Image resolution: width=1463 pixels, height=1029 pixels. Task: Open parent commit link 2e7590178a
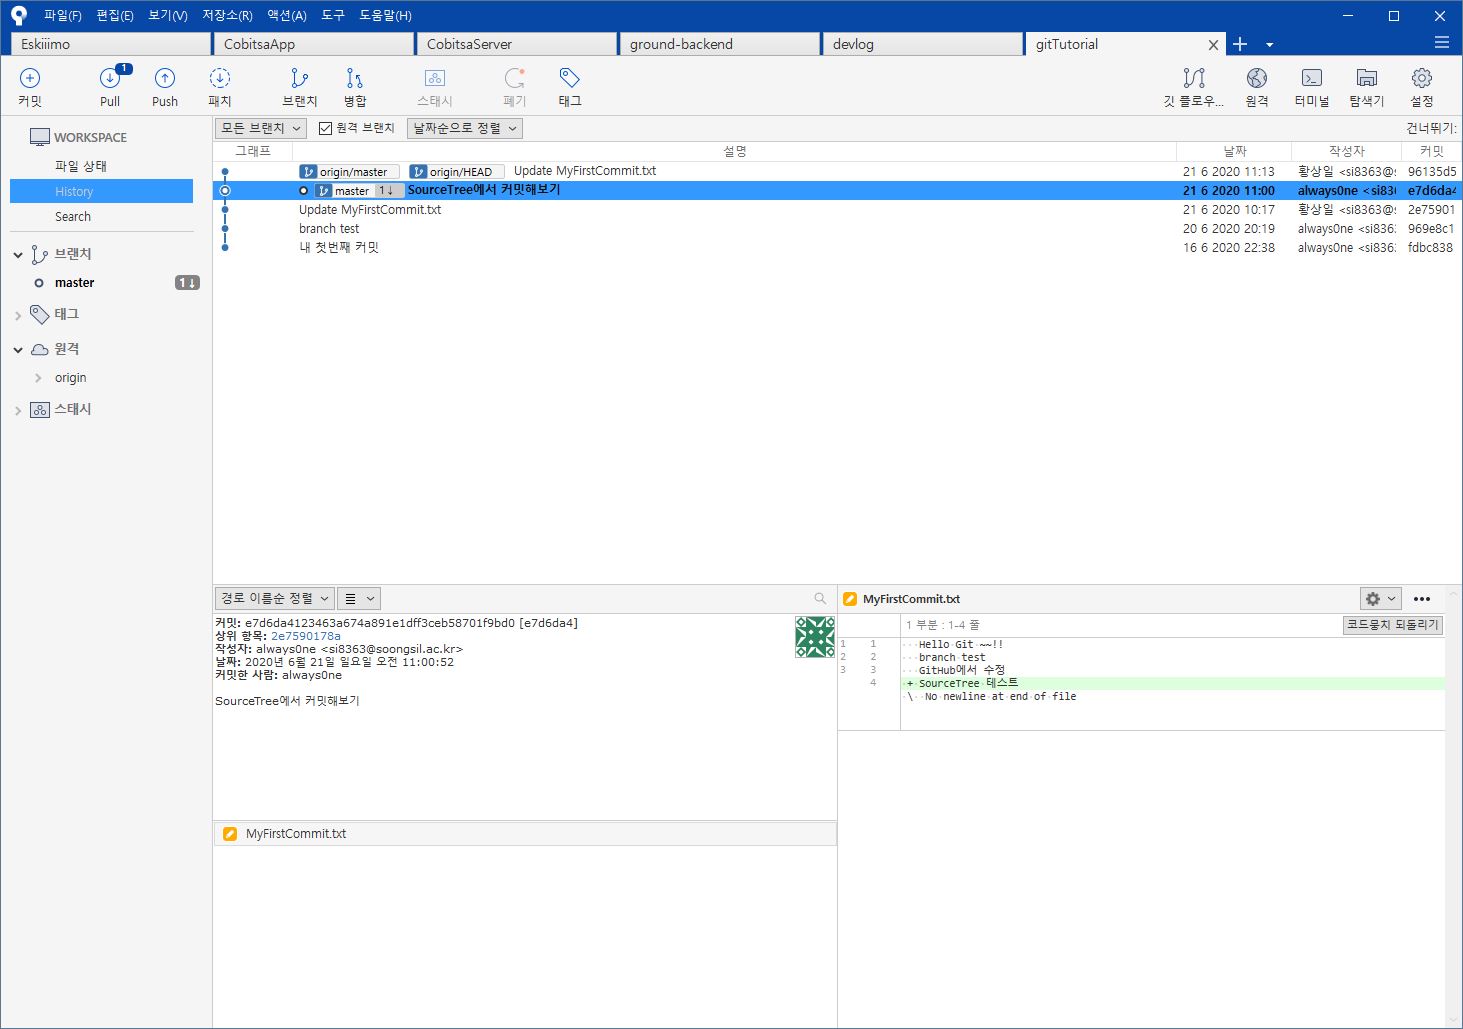306,636
